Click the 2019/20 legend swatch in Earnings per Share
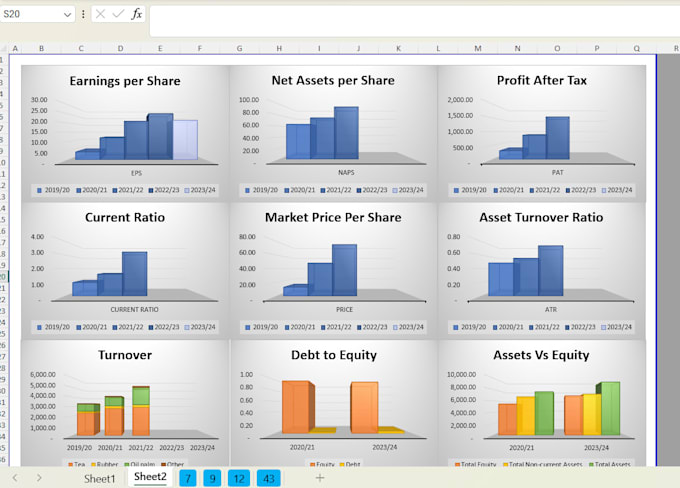Viewport: 680px width, 488px height. [40, 190]
